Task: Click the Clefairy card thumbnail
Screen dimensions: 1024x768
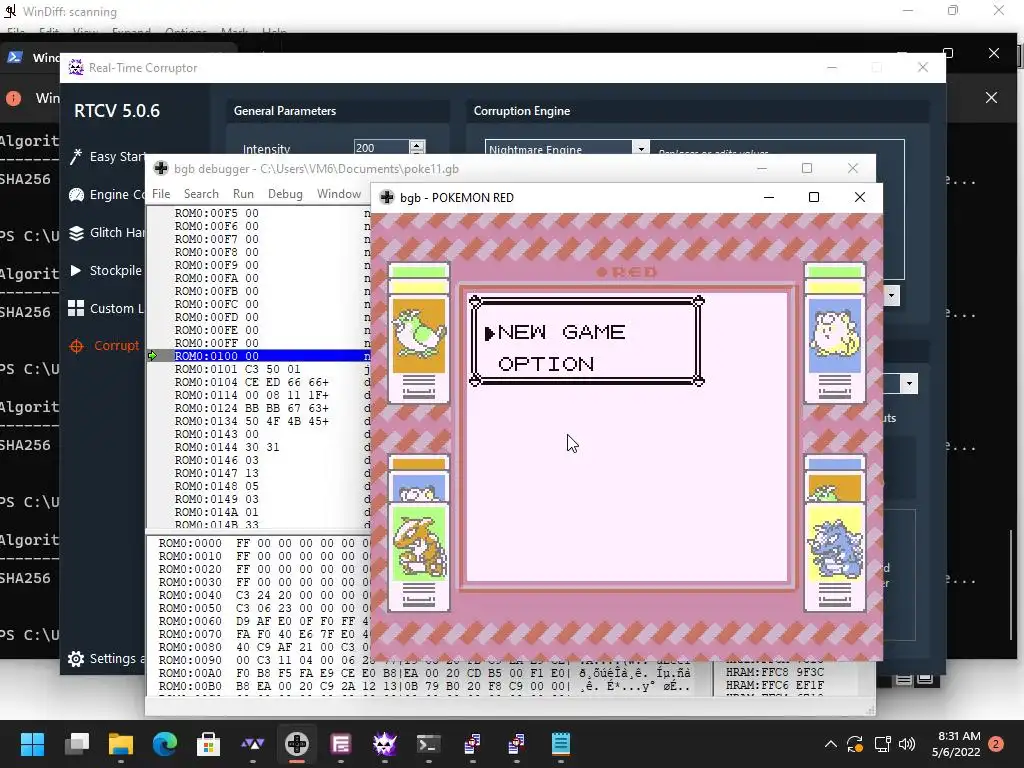Action: 835,334
